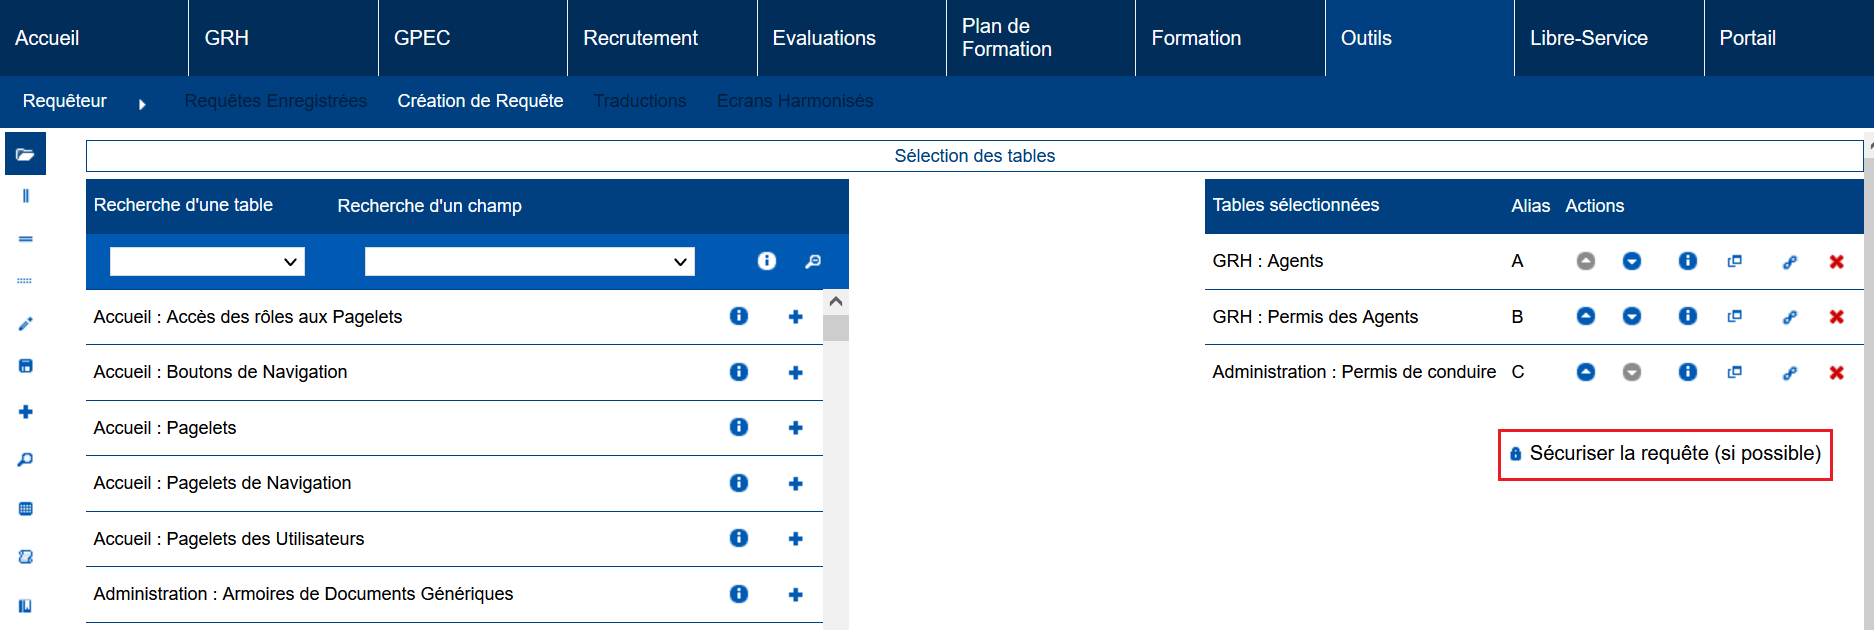
Task: Open the Outils menu
Action: click(x=1365, y=38)
